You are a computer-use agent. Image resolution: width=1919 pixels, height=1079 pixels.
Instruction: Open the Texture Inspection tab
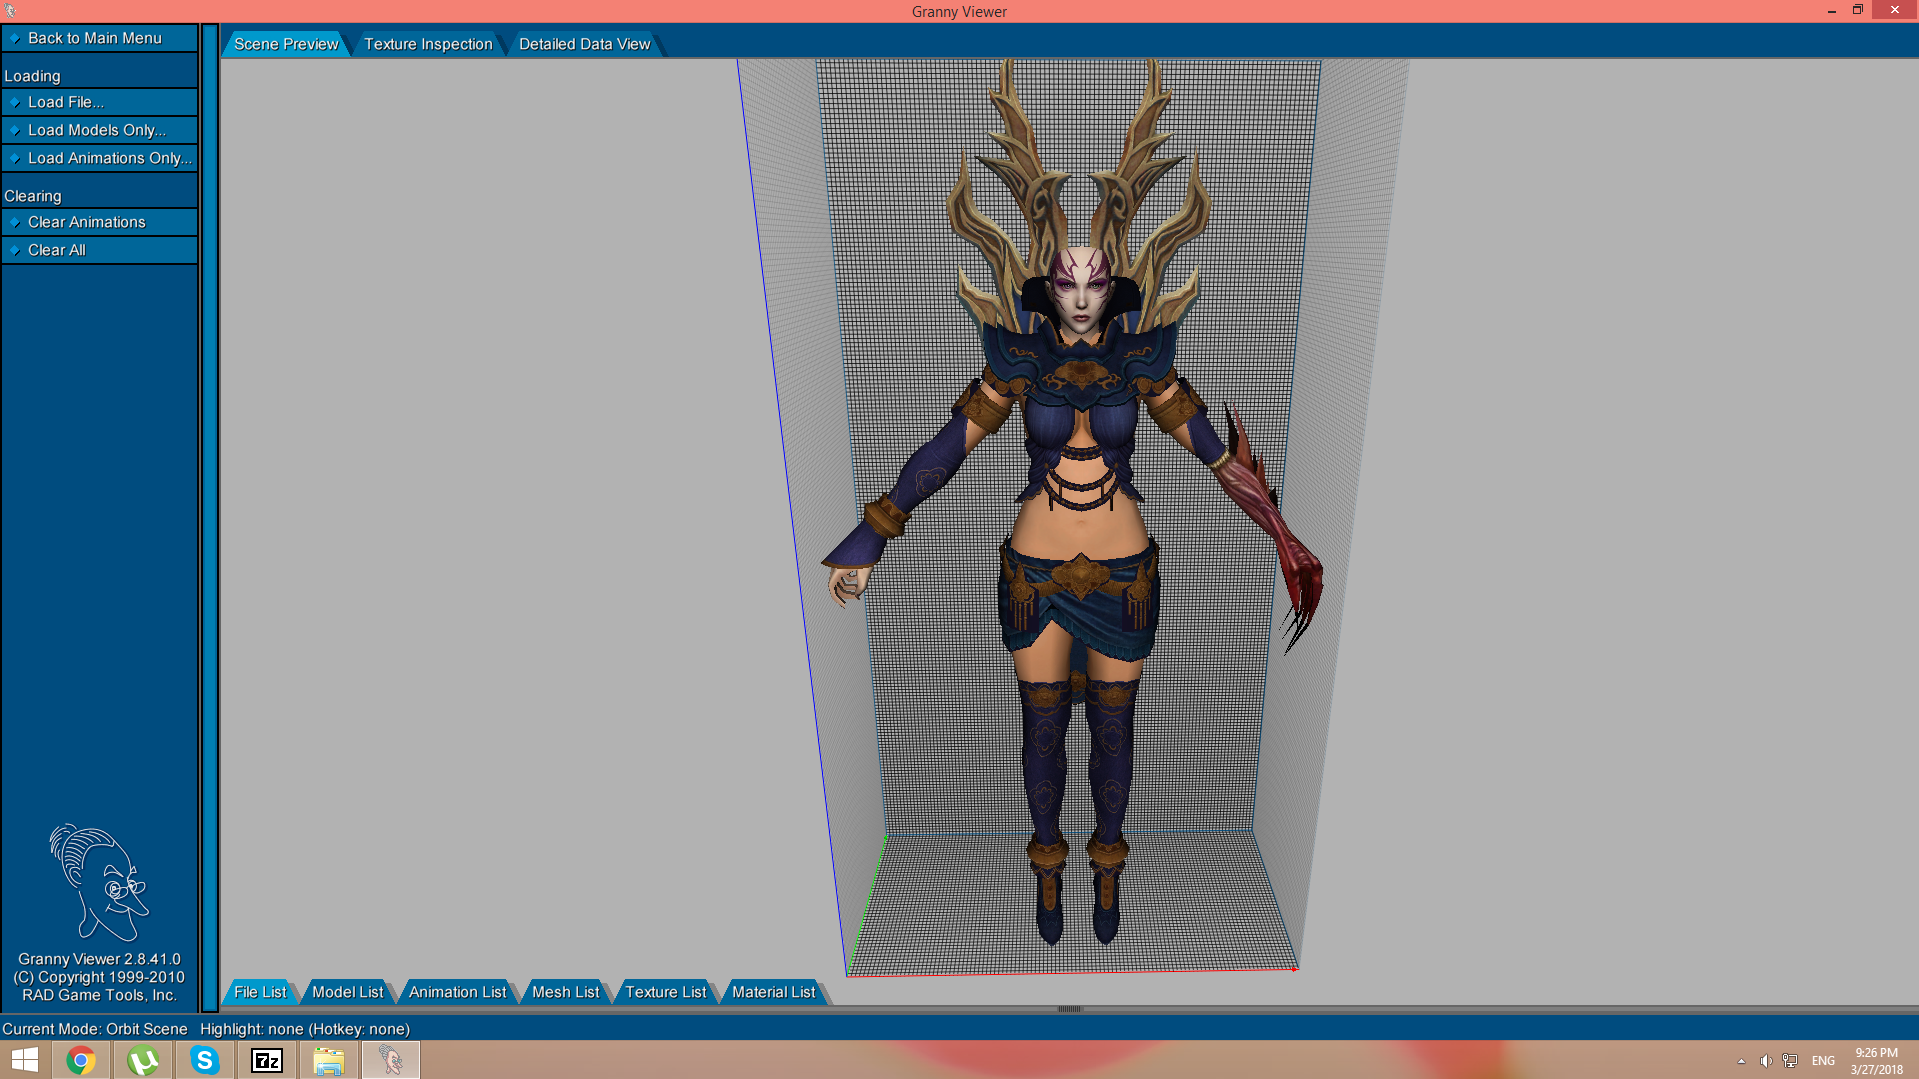tap(428, 44)
